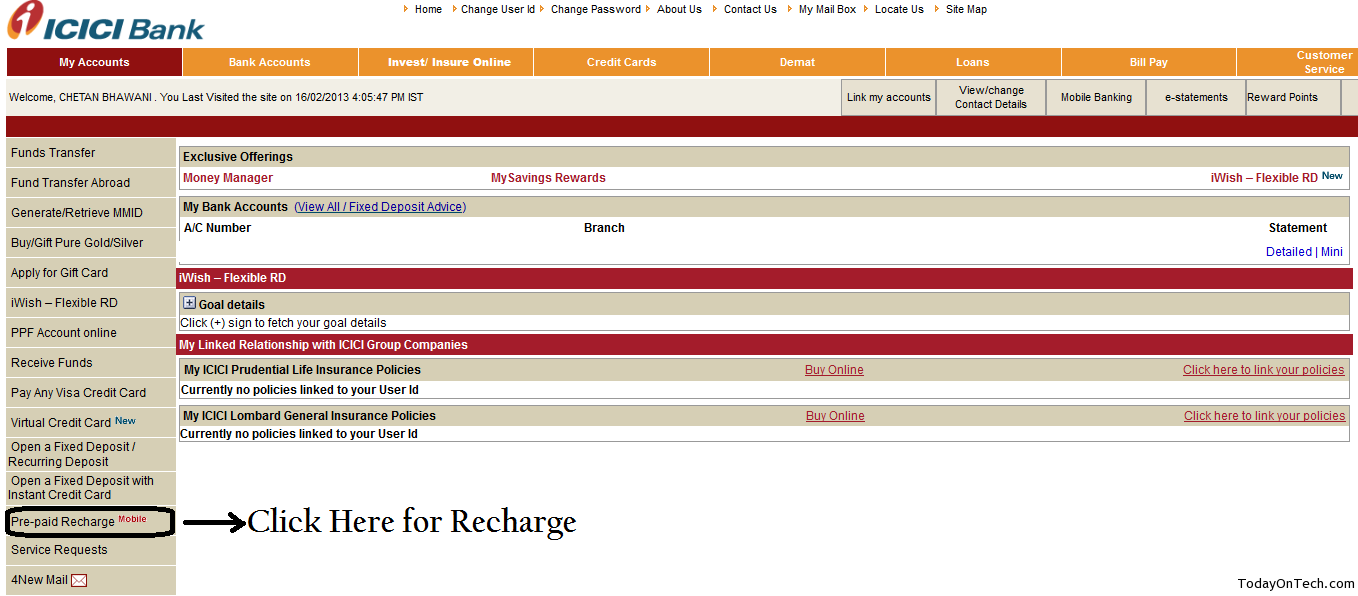Link policies for ICICI Lombard General Insurance
Image resolution: width=1358 pixels, height=596 pixels.
tap(1265, 416)
